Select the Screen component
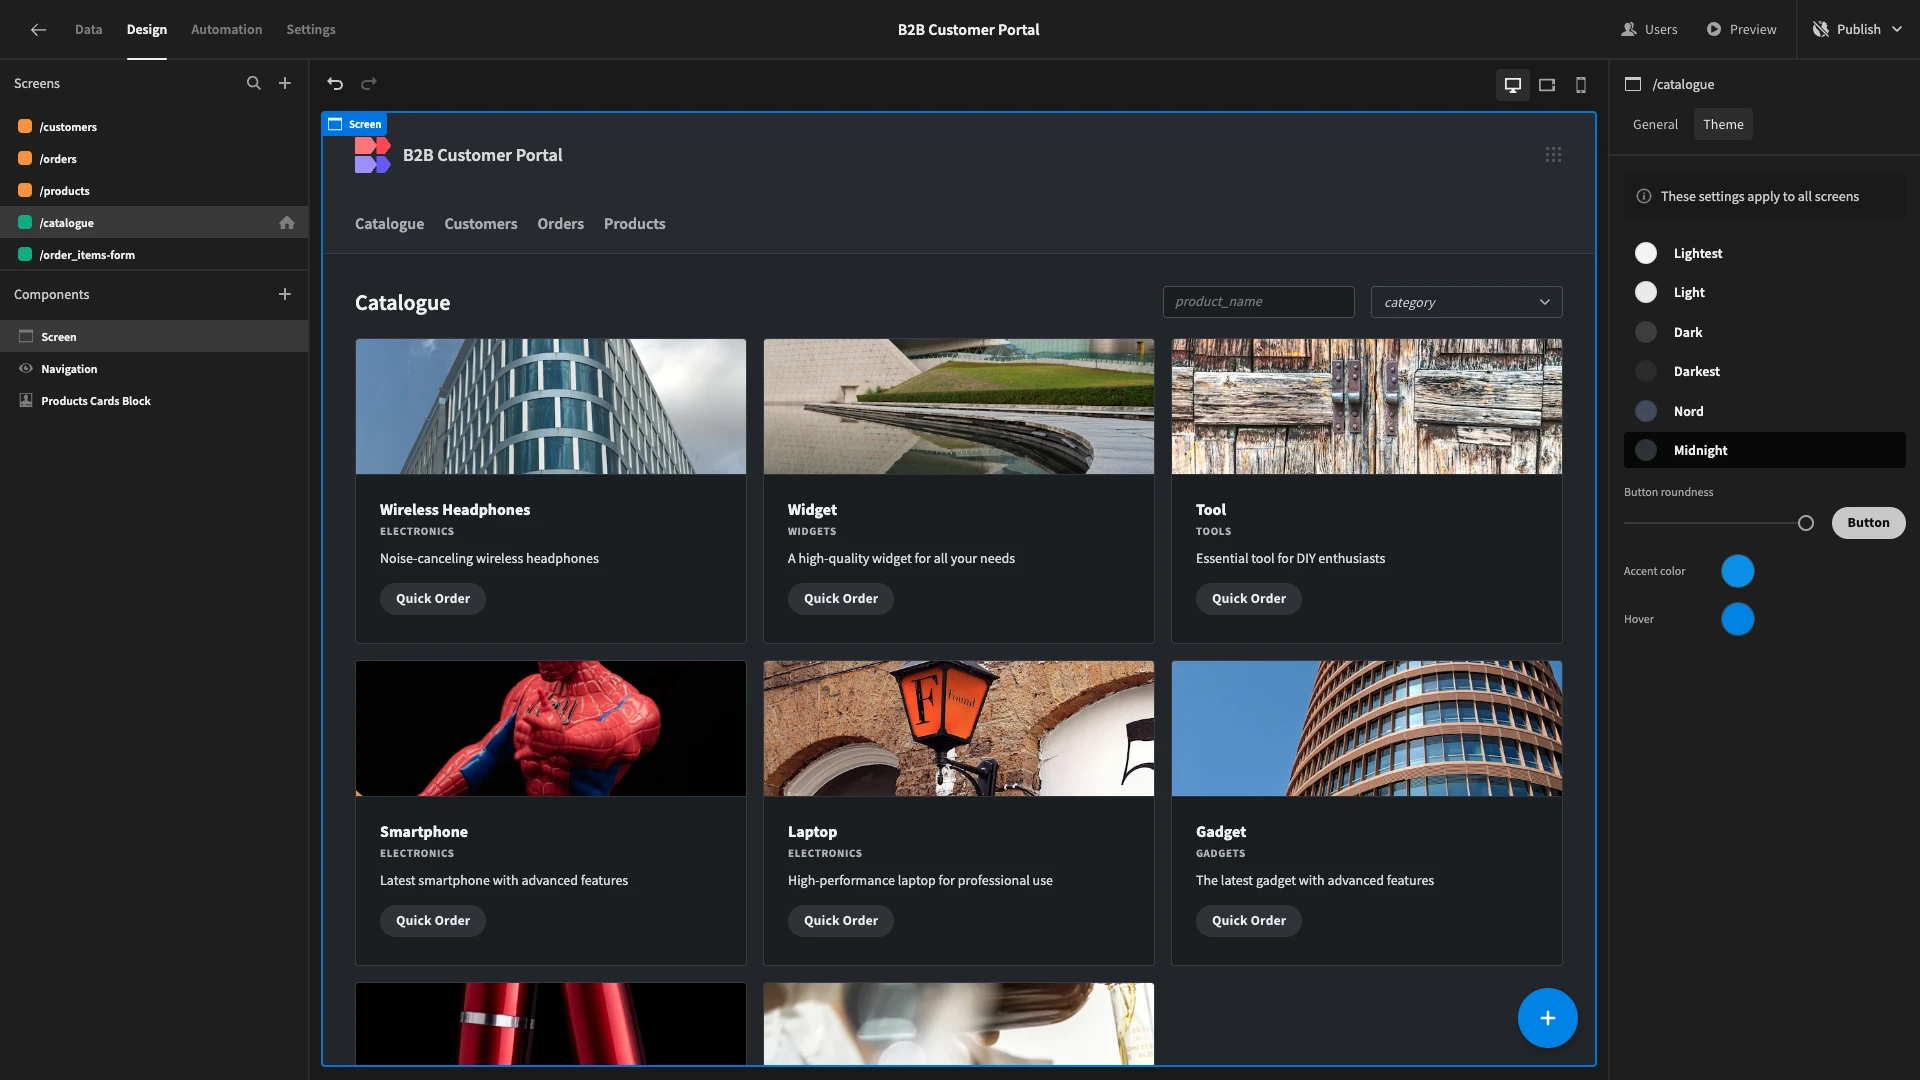Viewport: 1920px width, 1080px height. (154, 337)
